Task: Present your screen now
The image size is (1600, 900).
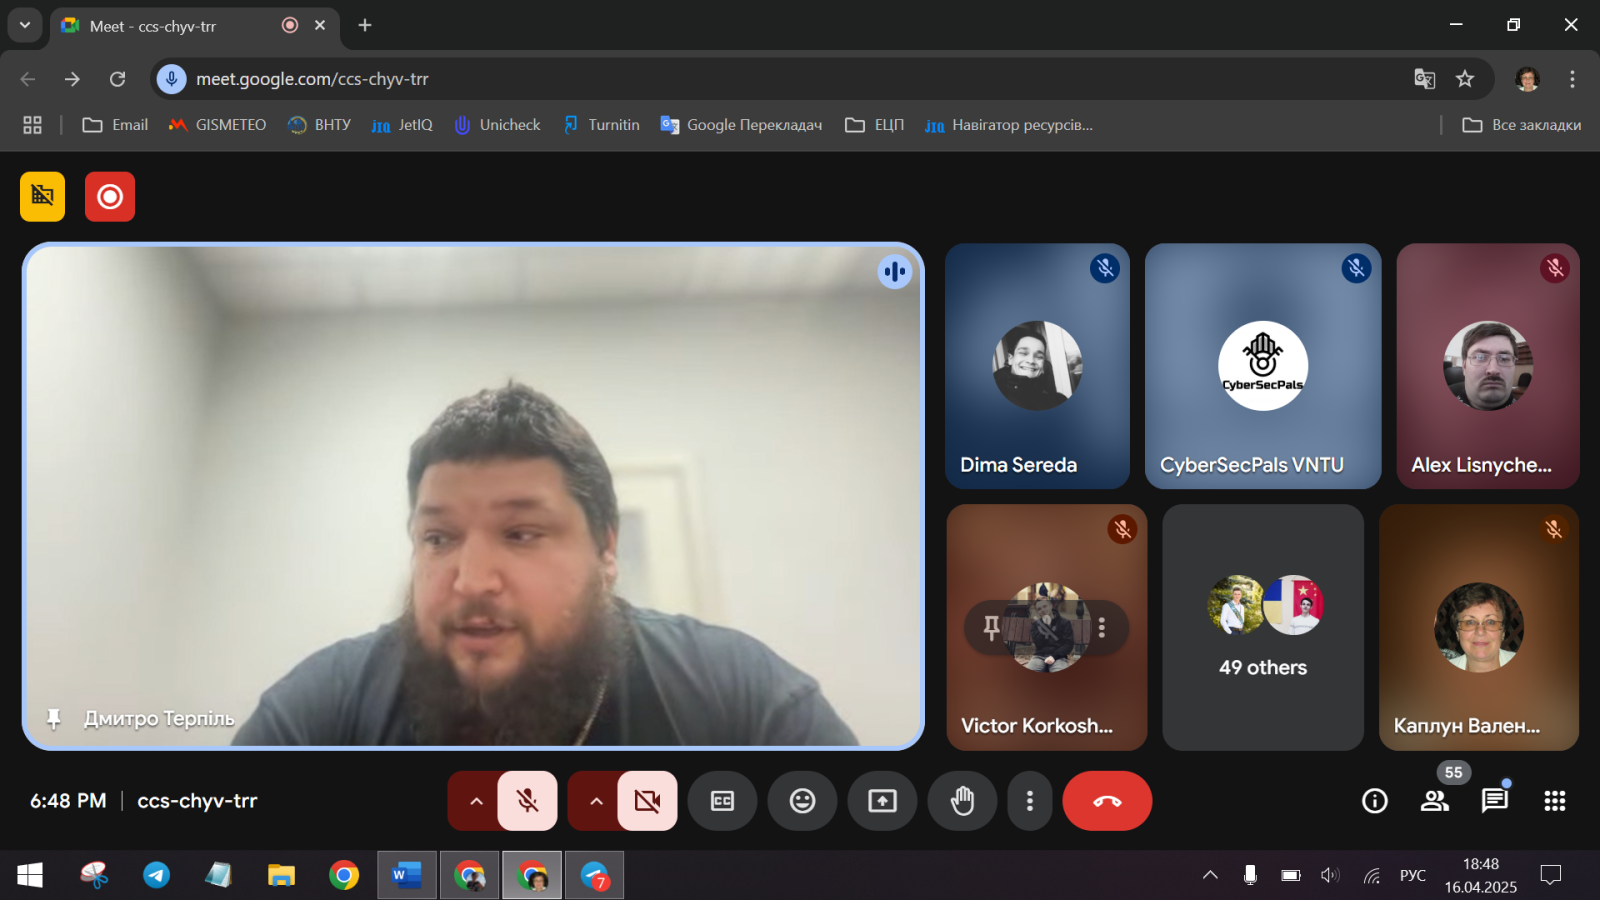Action: point(882,801)
